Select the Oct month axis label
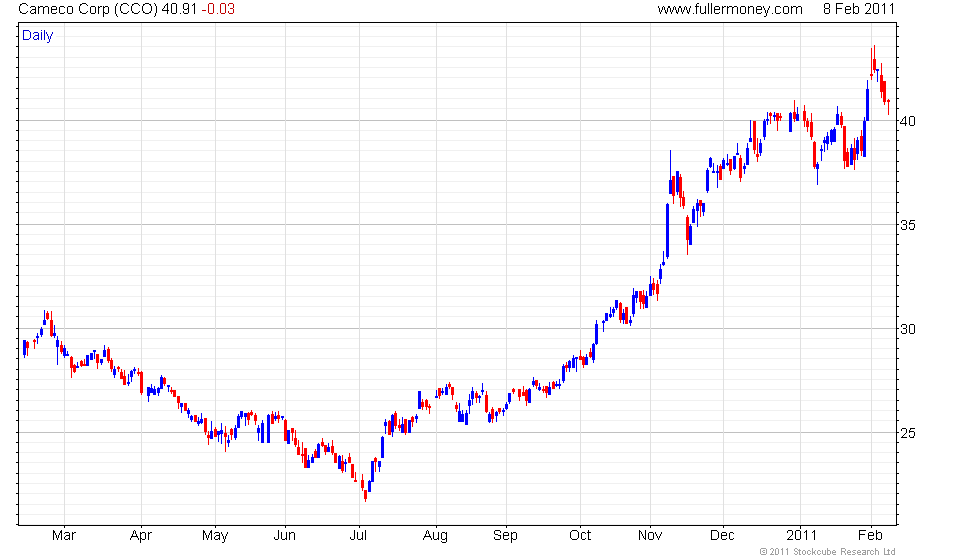980x560 pixels. (x=580, y=535)
